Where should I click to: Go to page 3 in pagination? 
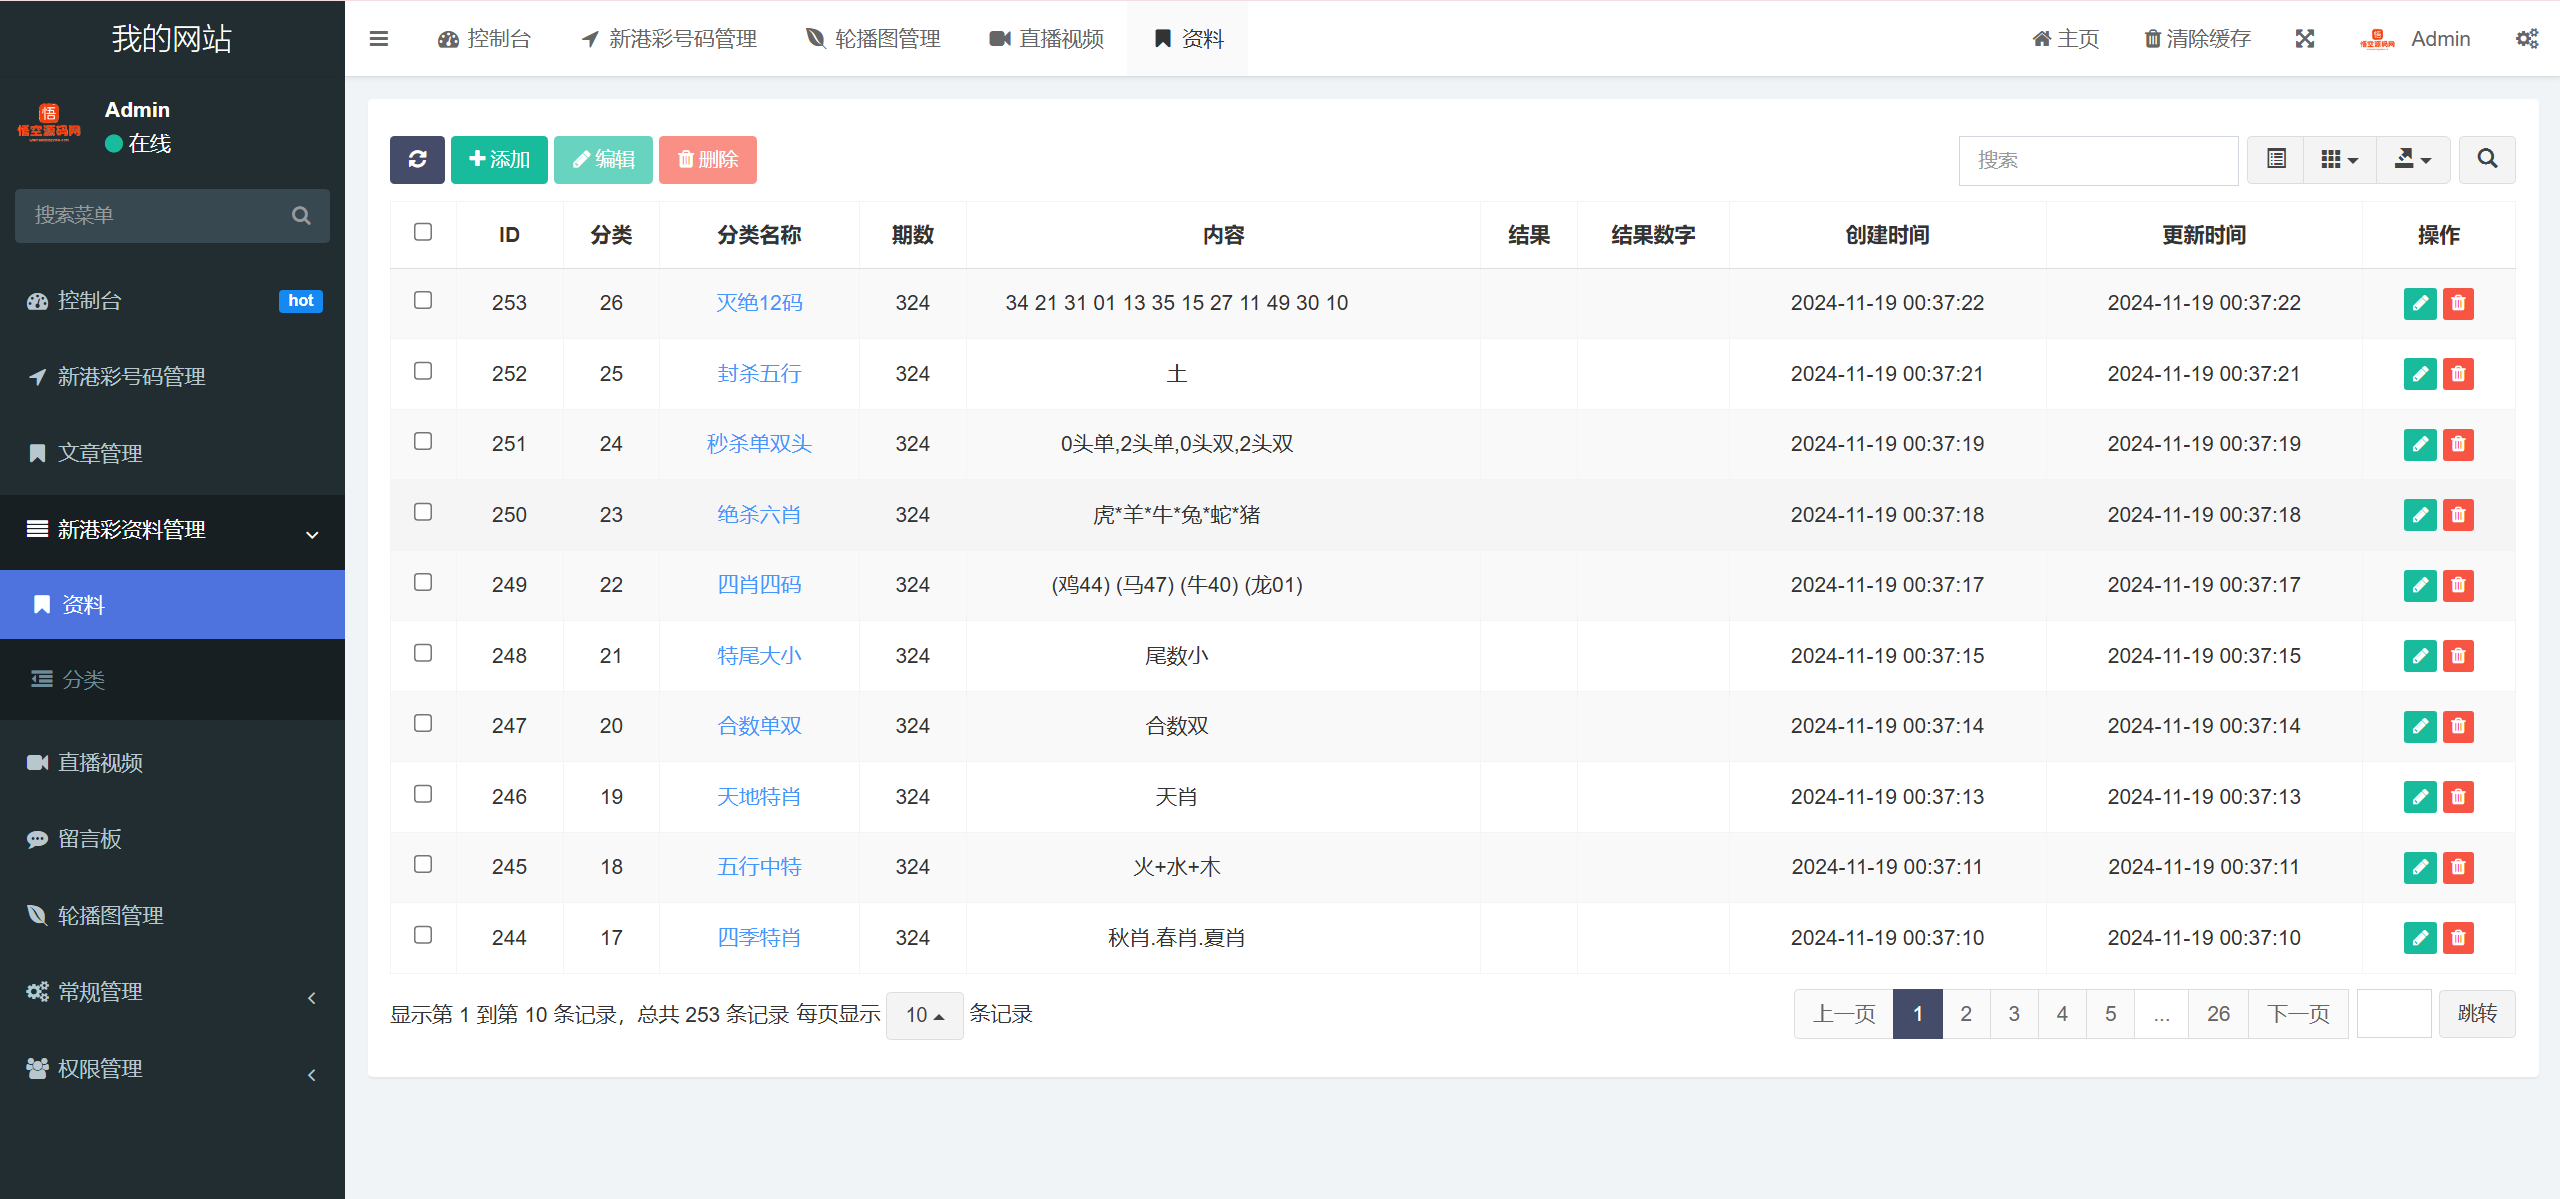pos(2014,1014)
